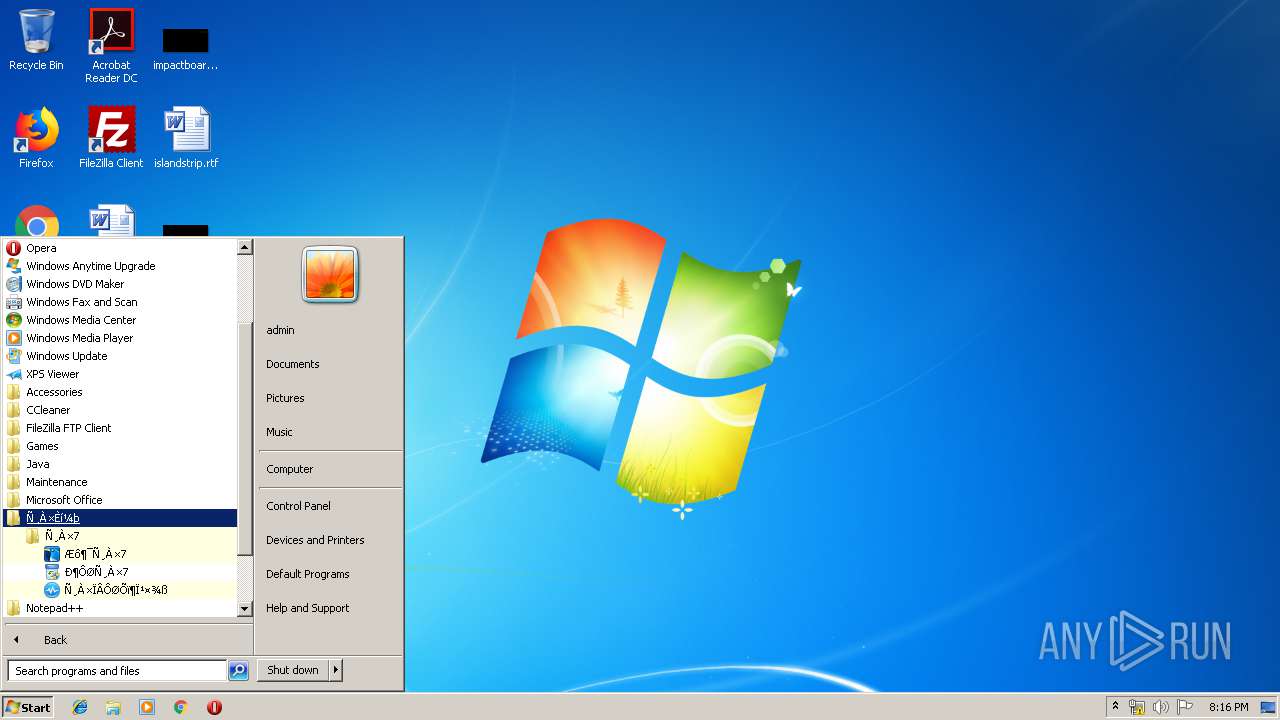Expand the Java folder

coord(120,464)
